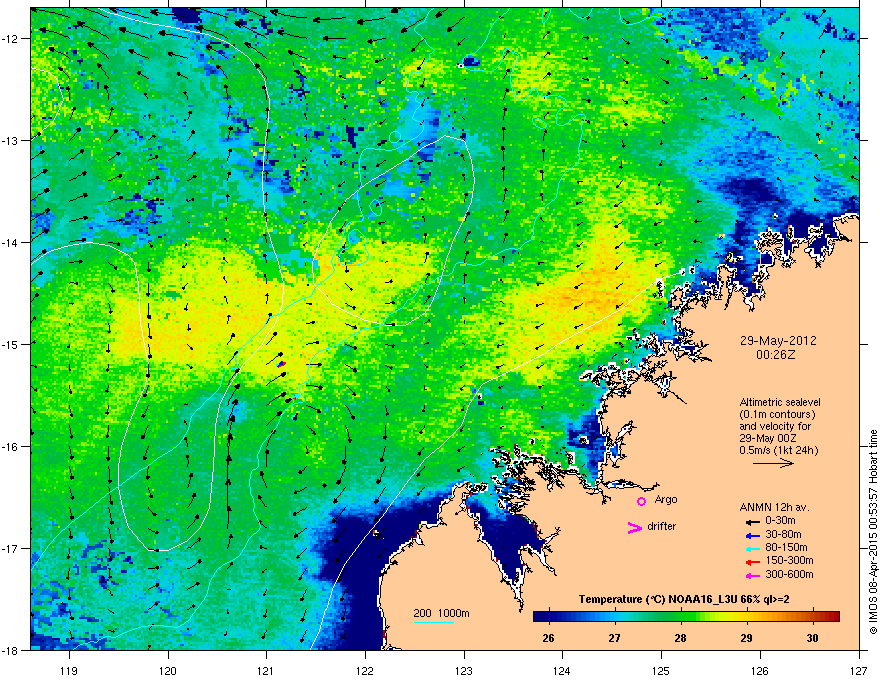Click the magenta 300-600m arrow legend symbol

[753, 575]
